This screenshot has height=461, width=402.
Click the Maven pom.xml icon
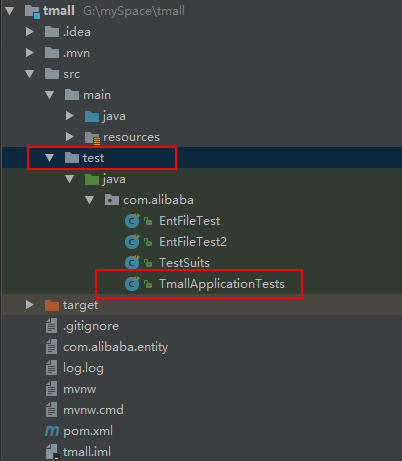pos(52,431)
